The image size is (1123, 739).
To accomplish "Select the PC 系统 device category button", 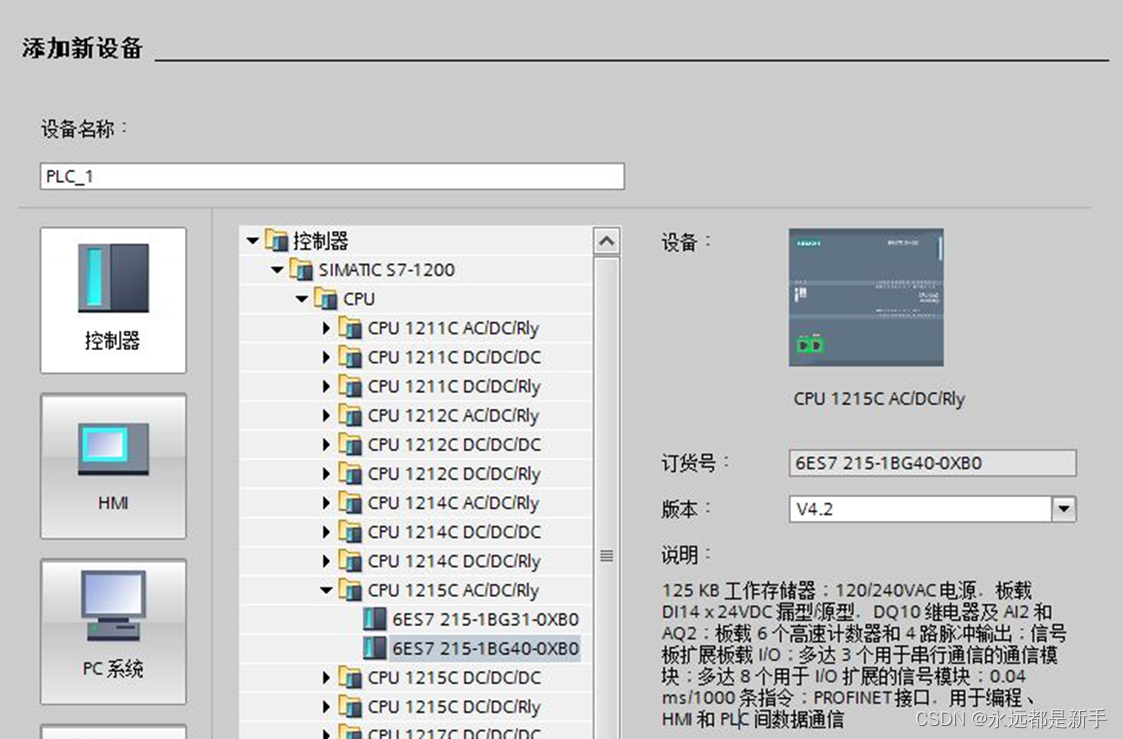I will 113,632.
